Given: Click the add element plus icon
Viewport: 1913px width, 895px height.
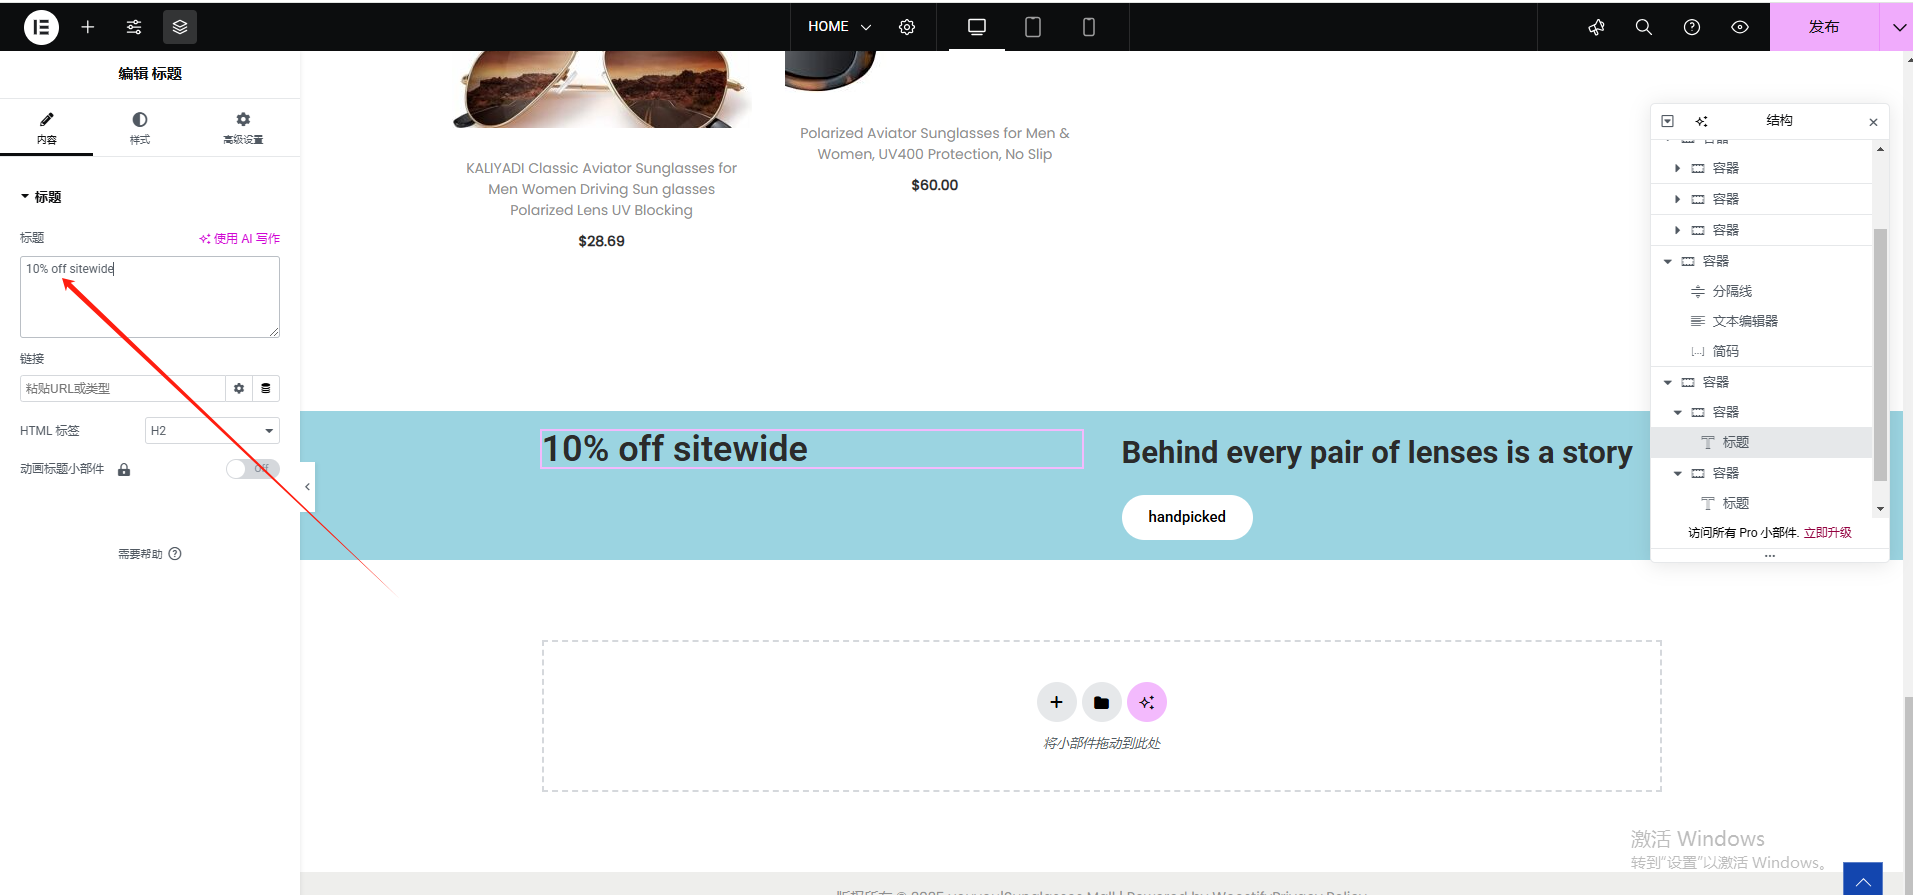Looking at the screenshot, I should pyautogui.click(x=88, y=27).
